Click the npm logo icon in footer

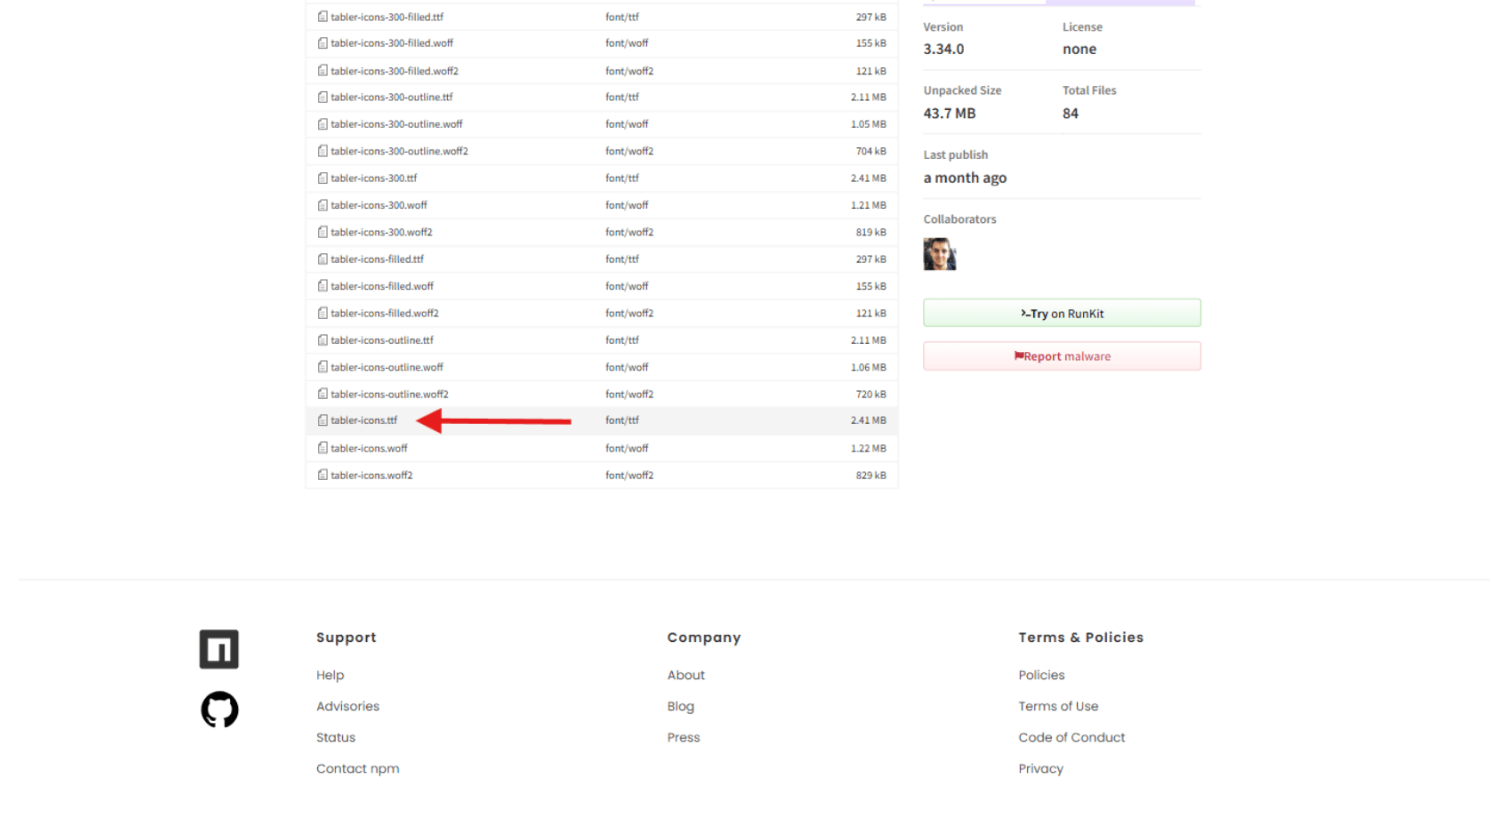[219, 649]
